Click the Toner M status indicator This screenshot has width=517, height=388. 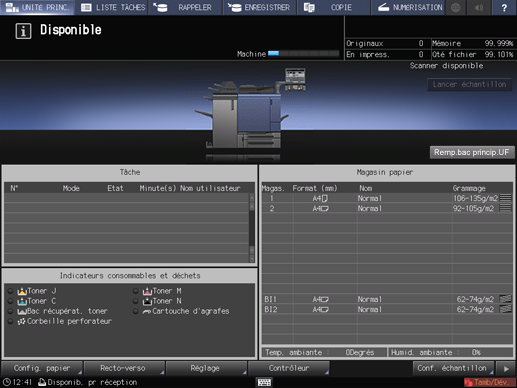point(136,291)
